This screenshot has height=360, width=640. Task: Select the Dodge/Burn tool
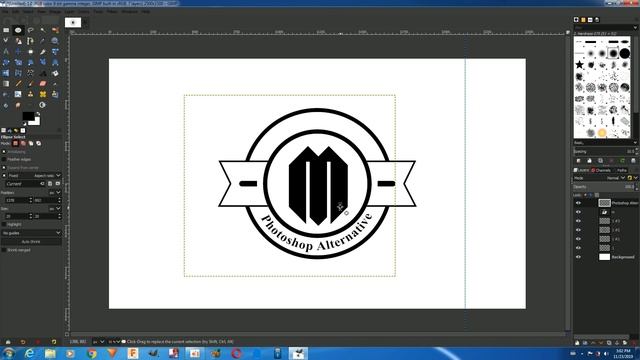click(x=43, y=105)
